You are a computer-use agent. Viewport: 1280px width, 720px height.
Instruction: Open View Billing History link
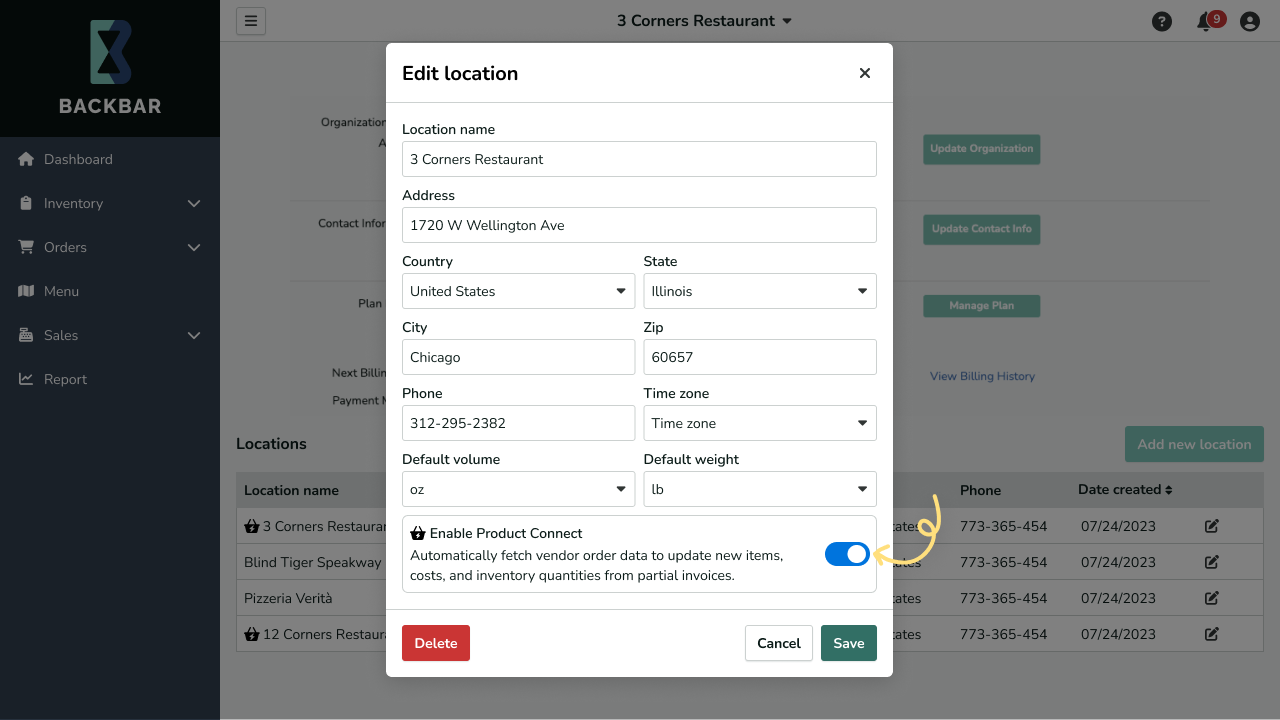coord(982,376)
